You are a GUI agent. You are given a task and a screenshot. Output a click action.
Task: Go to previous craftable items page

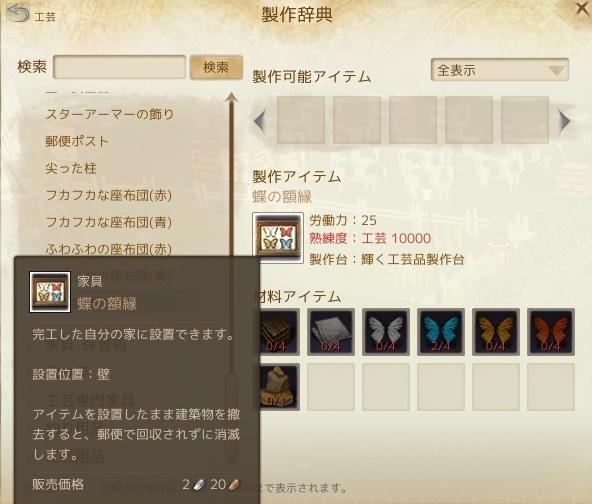pos(259,121)
